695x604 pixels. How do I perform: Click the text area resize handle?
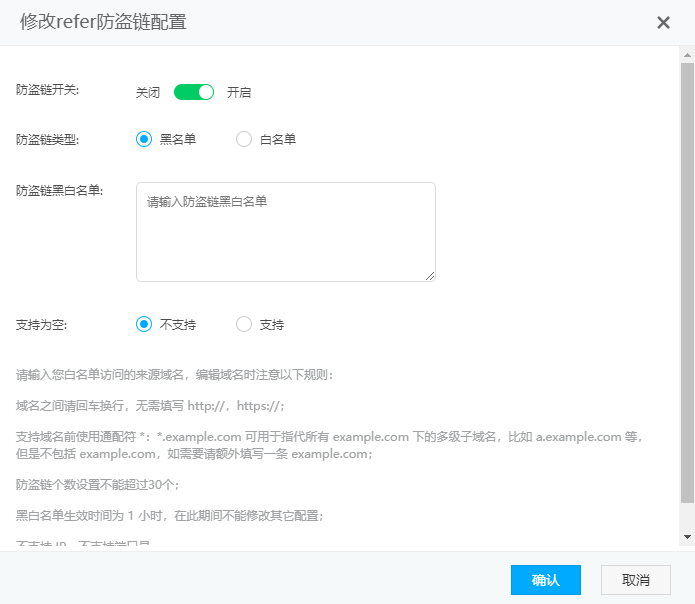(x=430, y=276)
